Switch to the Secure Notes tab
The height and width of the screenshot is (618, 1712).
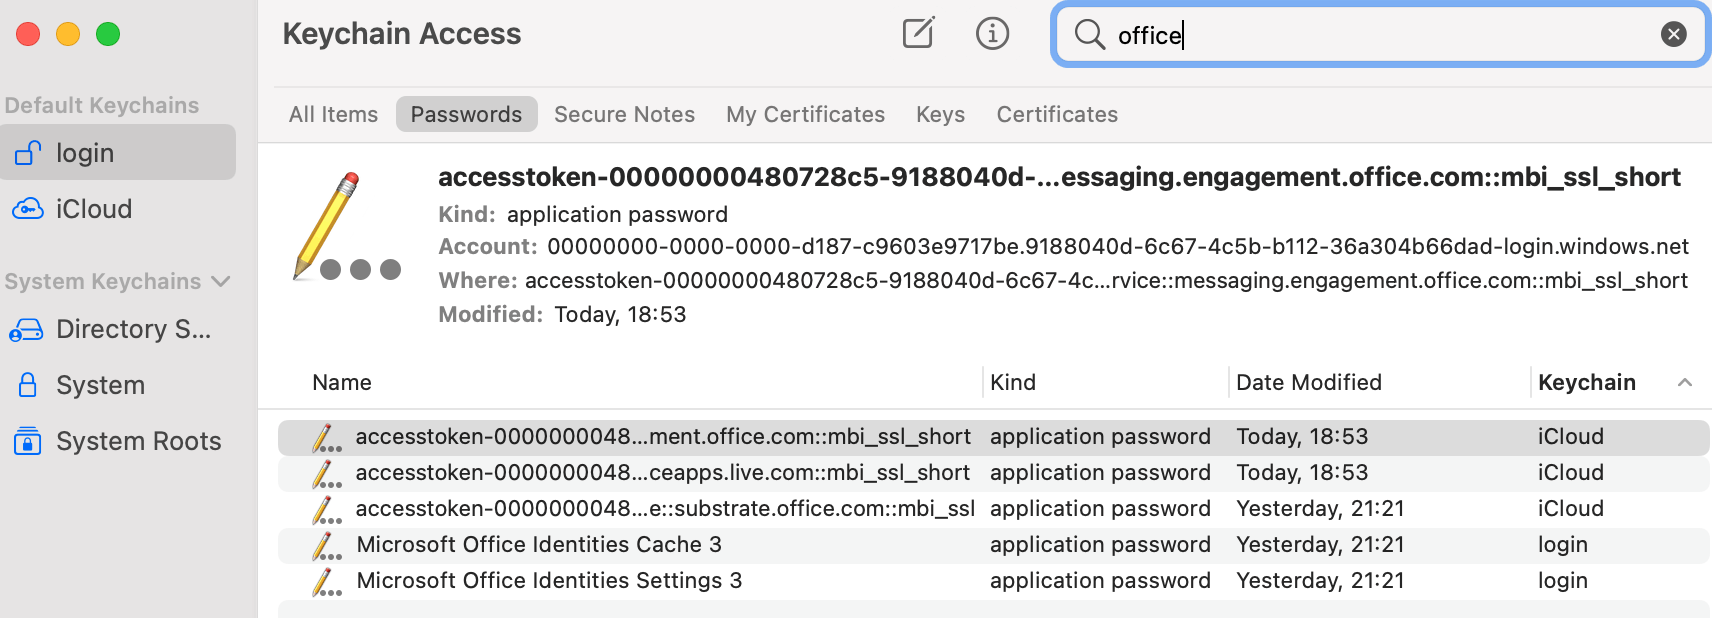pyautogui.click(x=624, y=115)
